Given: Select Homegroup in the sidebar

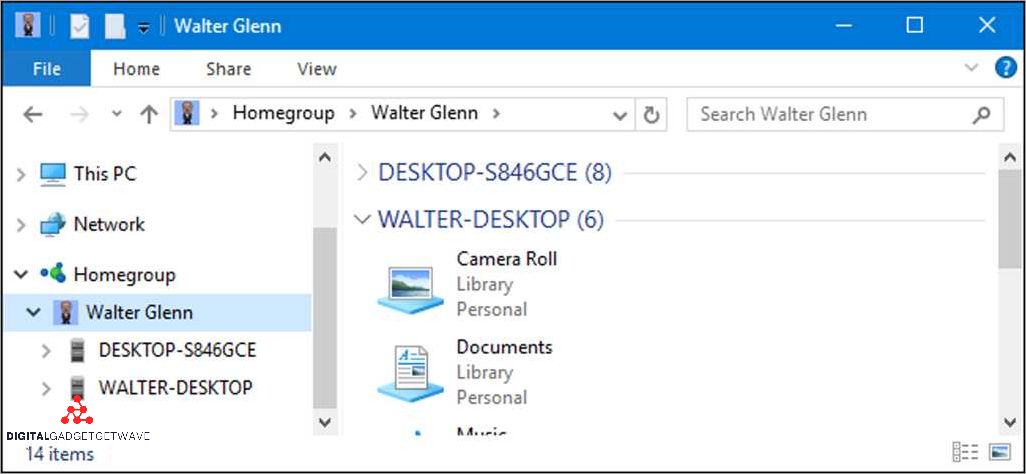Looking at the screenshot, I should coord(124,274).
